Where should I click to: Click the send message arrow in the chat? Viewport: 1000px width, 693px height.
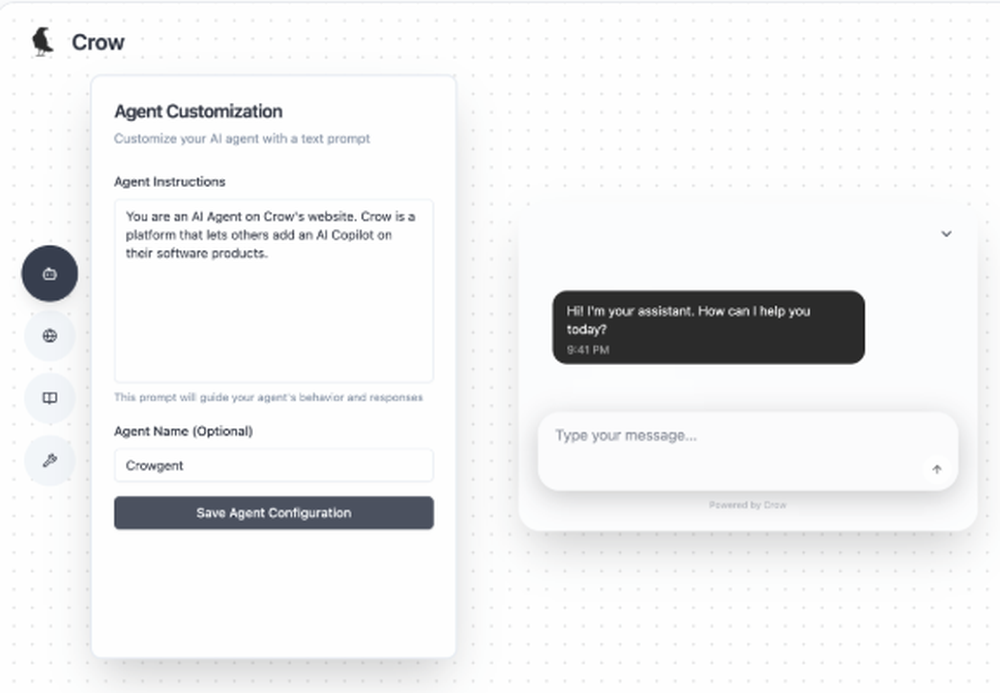[937, 468]
